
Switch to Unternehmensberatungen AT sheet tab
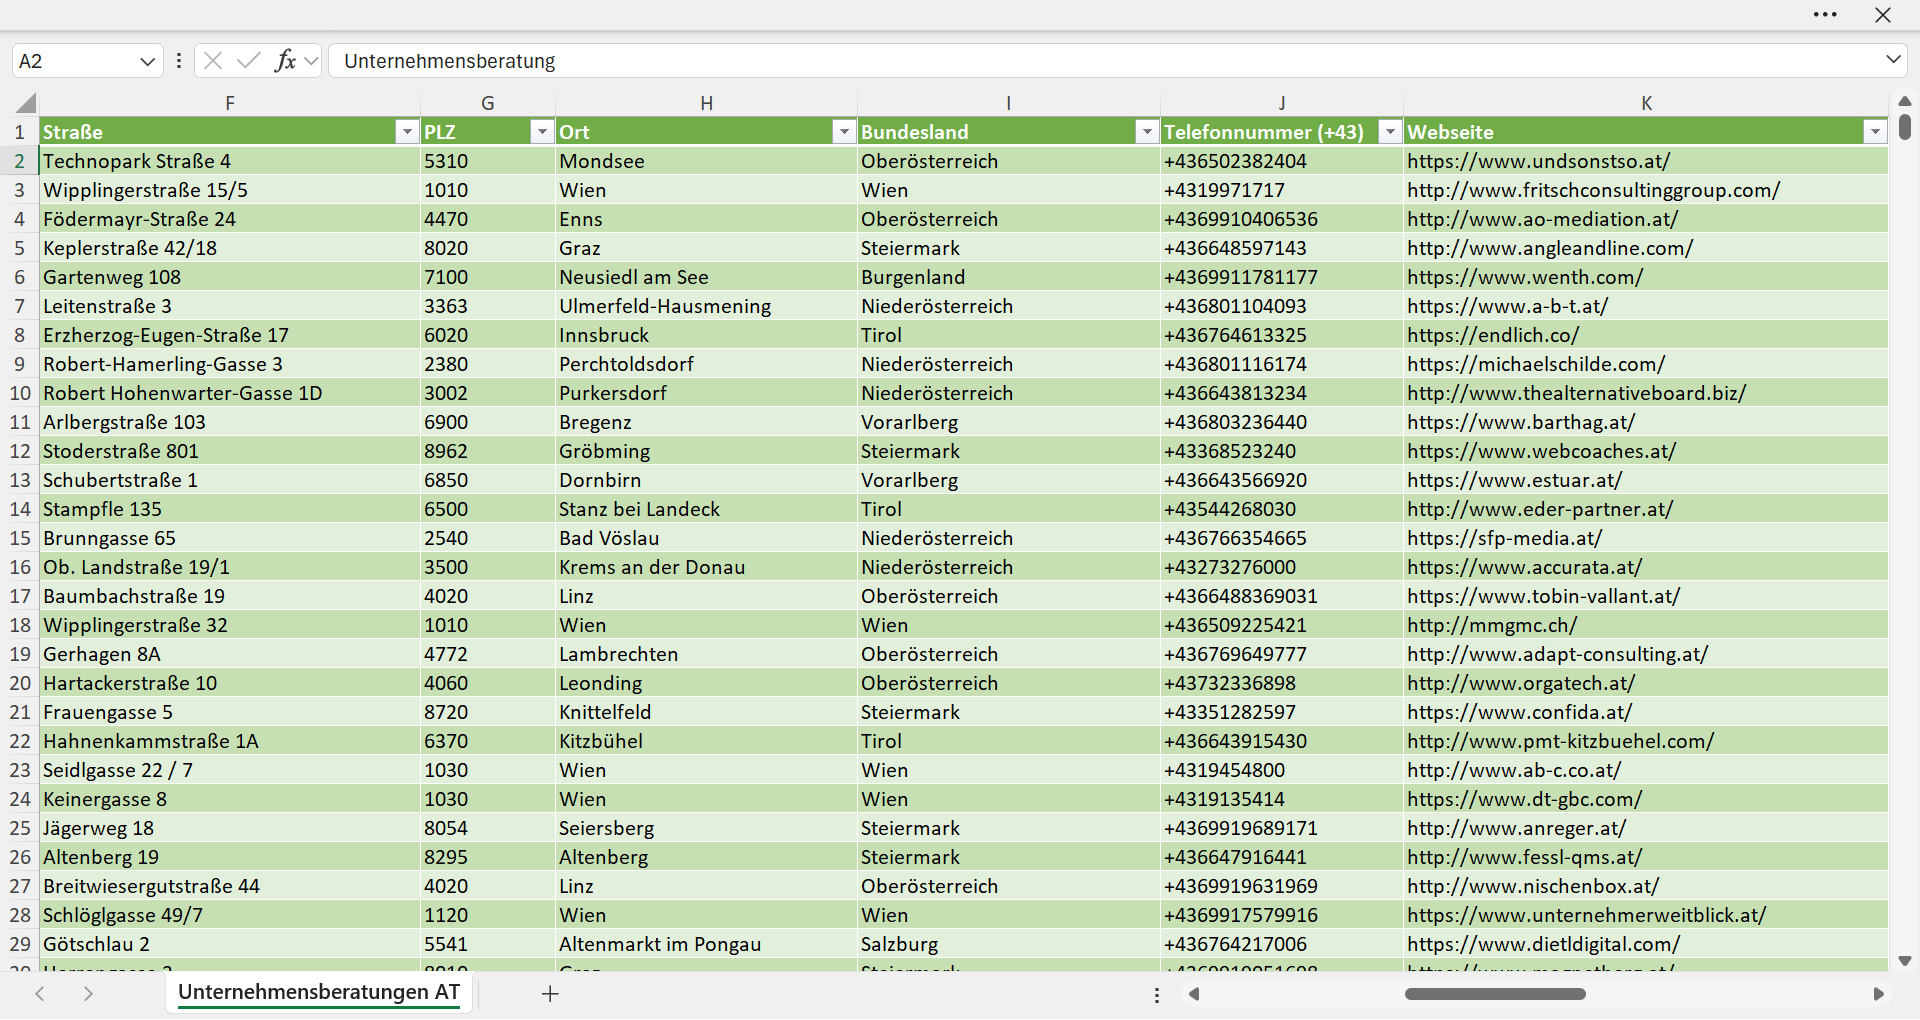[x=319, y=992]
